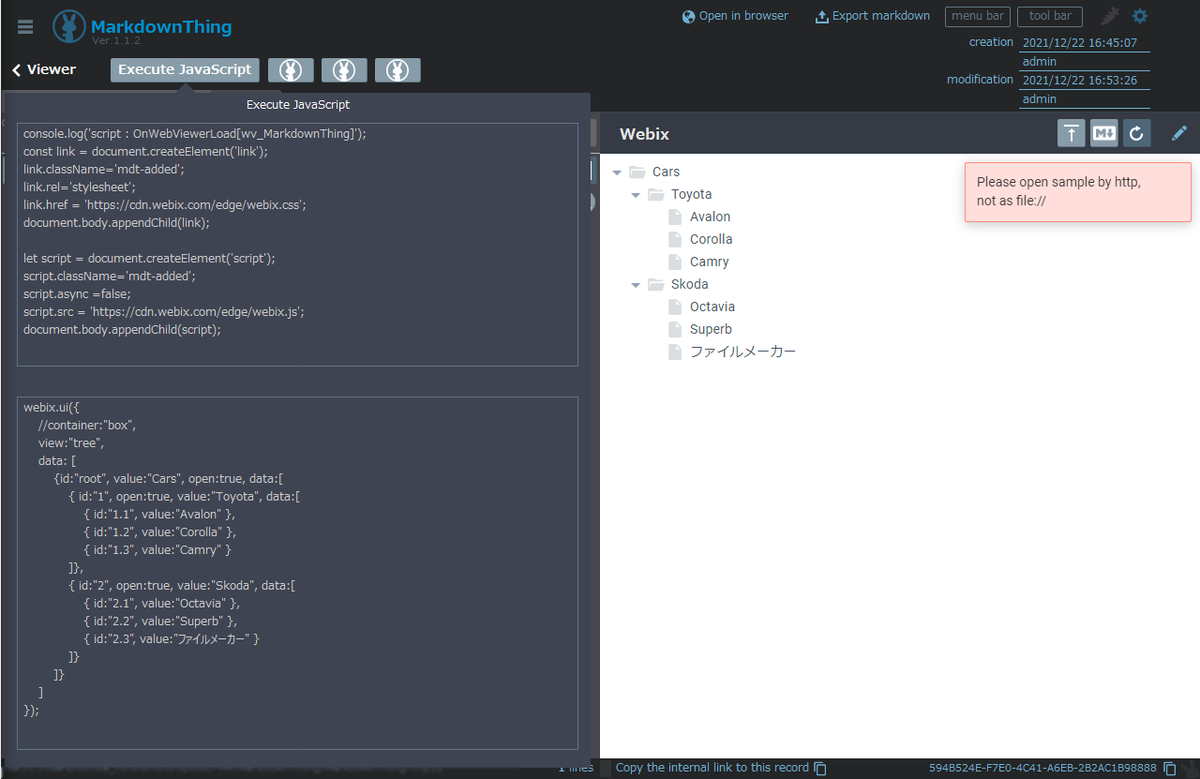Click Export markdown link
The height and width of the screenshot is (779, 1200).
coord(881,16)
